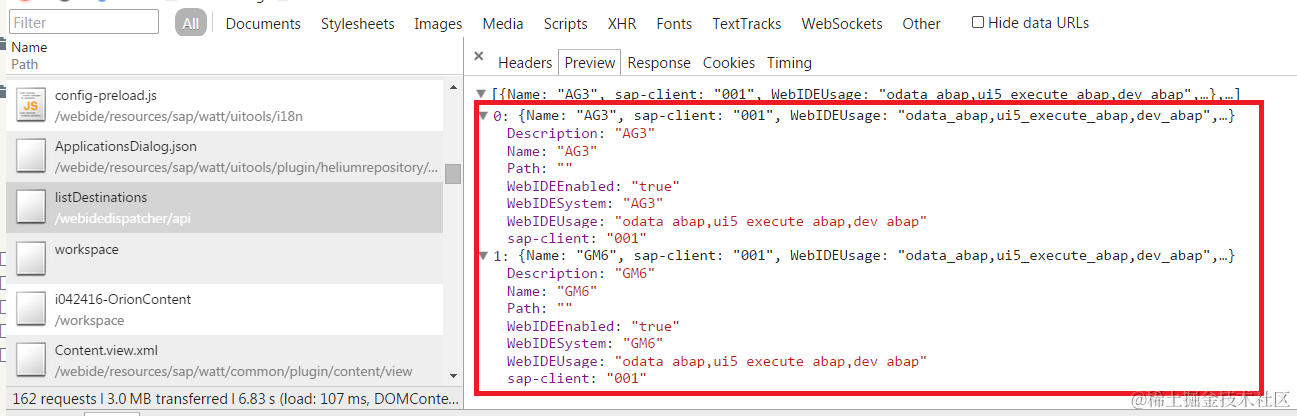The image size is (1297, 416).
Task: Click the JS file icon of config-preload.js
Action: (32, 106)
